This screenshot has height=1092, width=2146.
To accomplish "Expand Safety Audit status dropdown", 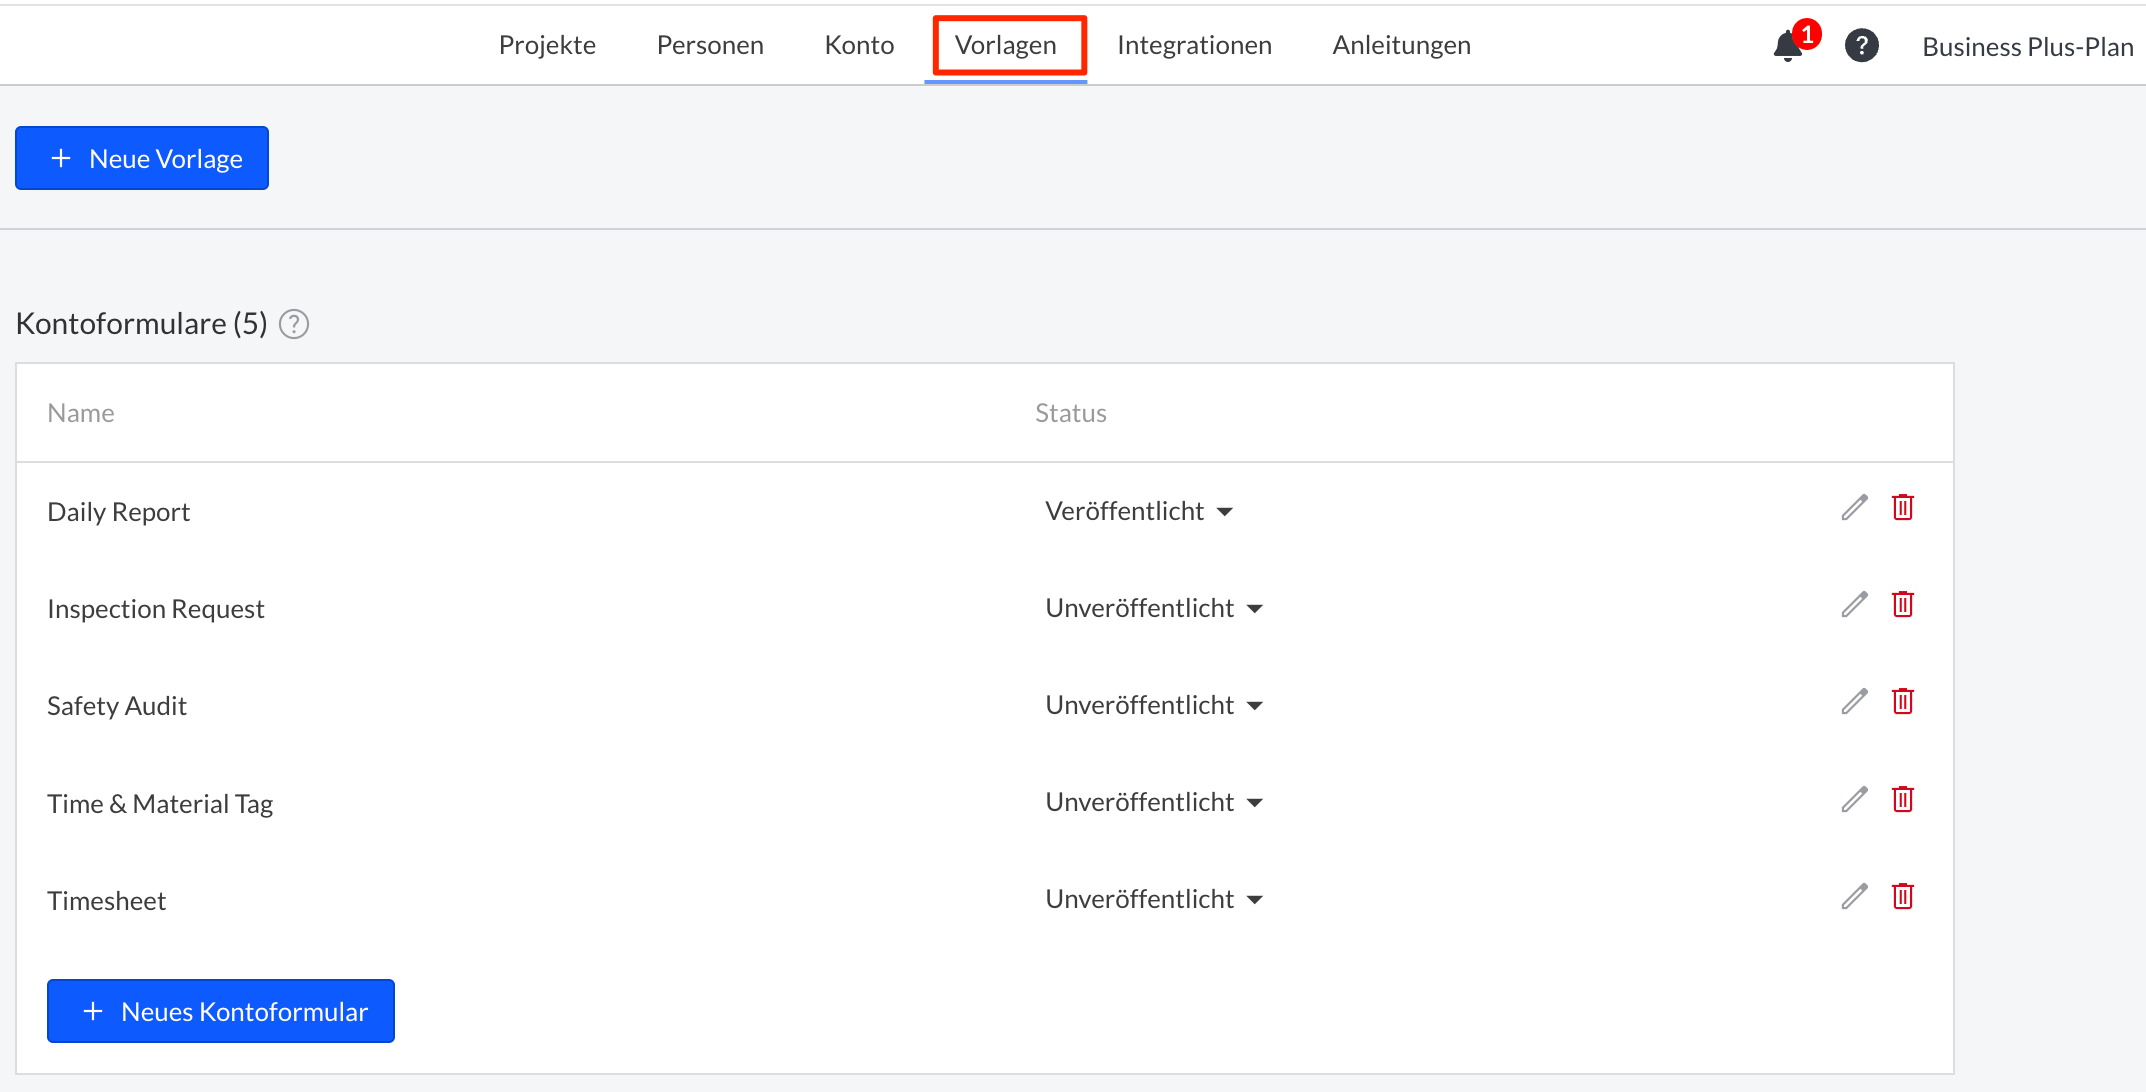I will click(1153, 705).
